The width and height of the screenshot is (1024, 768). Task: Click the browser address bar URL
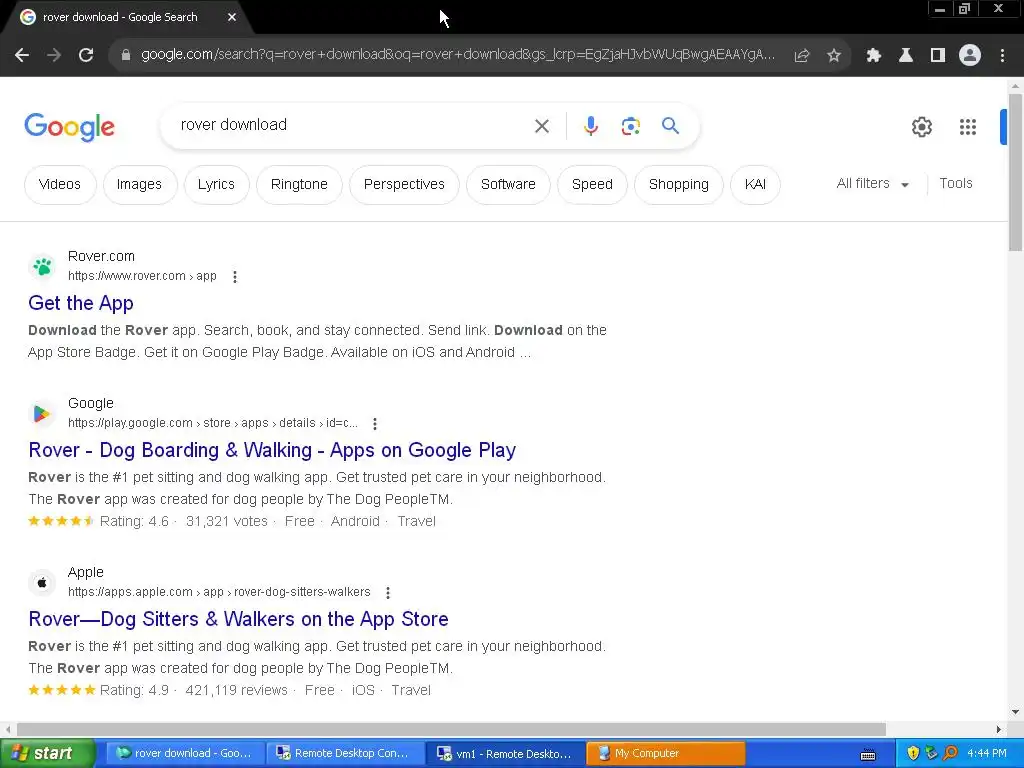pyautogui.click(x=457, y=55)
